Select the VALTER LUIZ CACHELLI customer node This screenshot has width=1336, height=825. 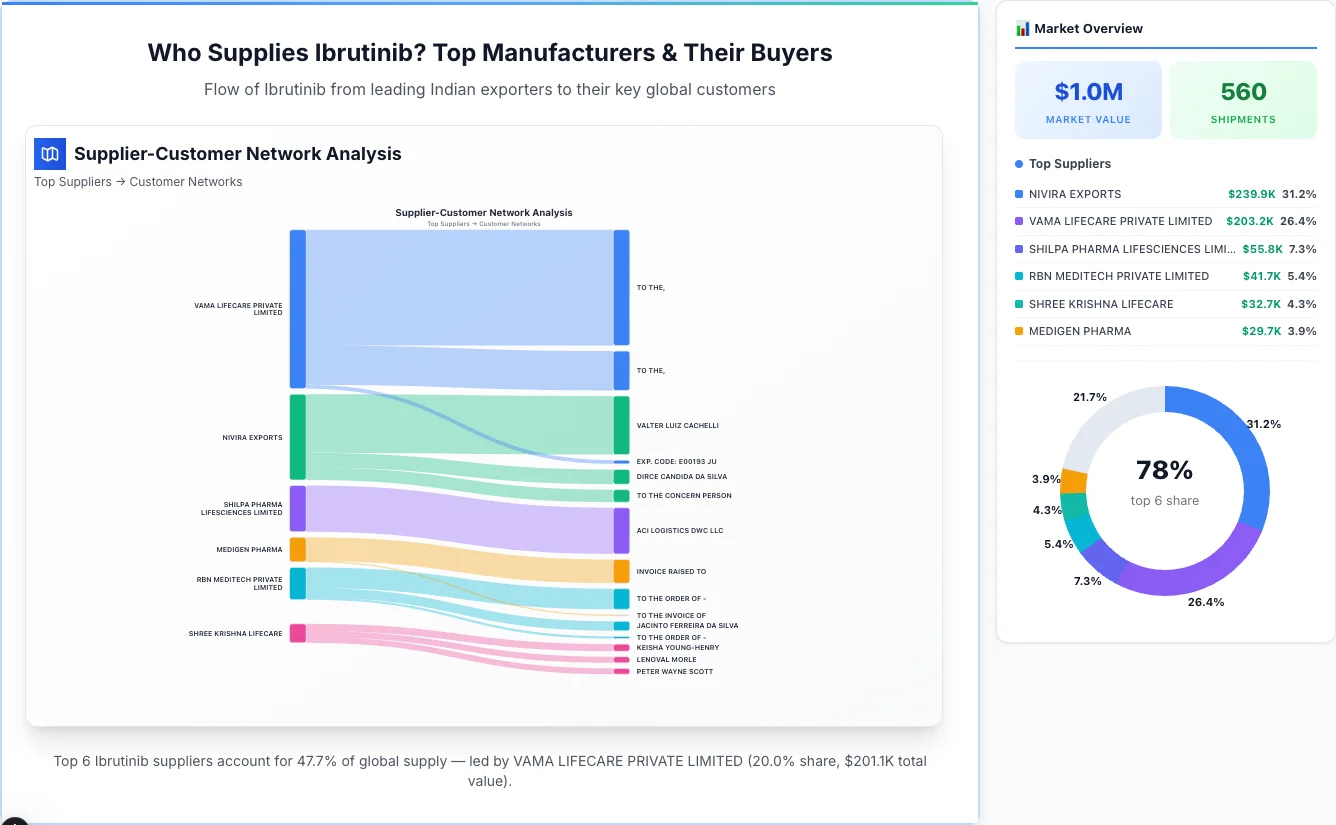coord(620,425)
